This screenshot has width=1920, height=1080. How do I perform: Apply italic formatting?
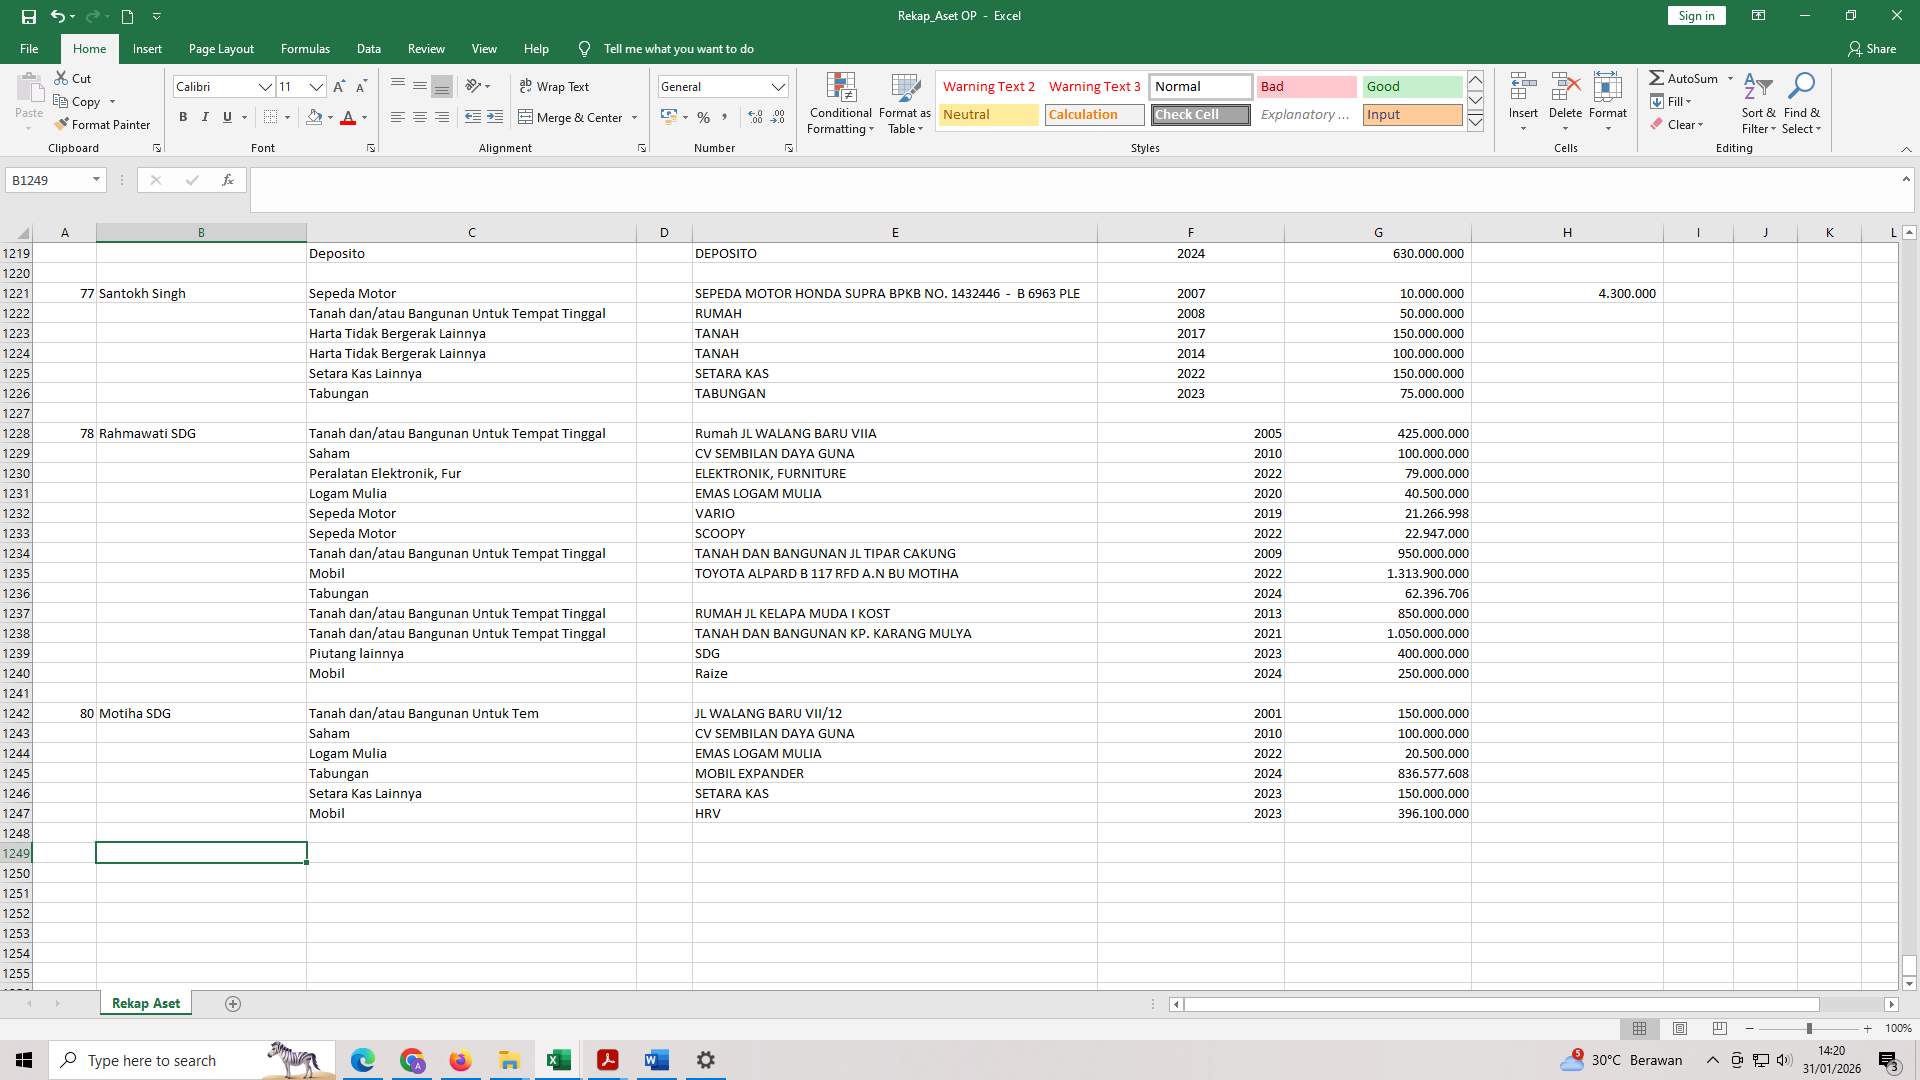coord(205,117)
